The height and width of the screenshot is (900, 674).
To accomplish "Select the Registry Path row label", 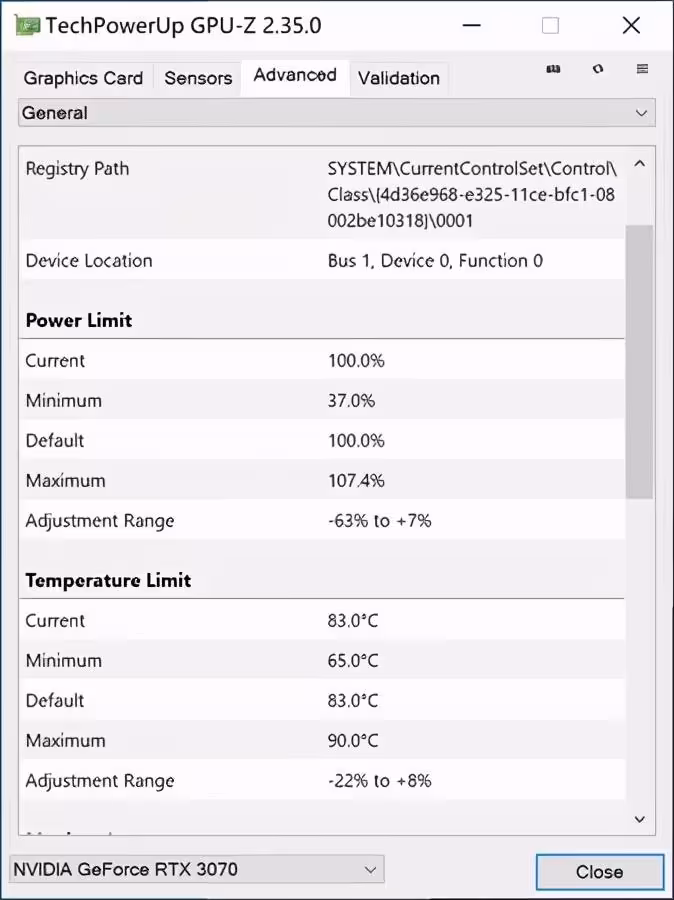I will pyautogui.click(x=78, y=169).
